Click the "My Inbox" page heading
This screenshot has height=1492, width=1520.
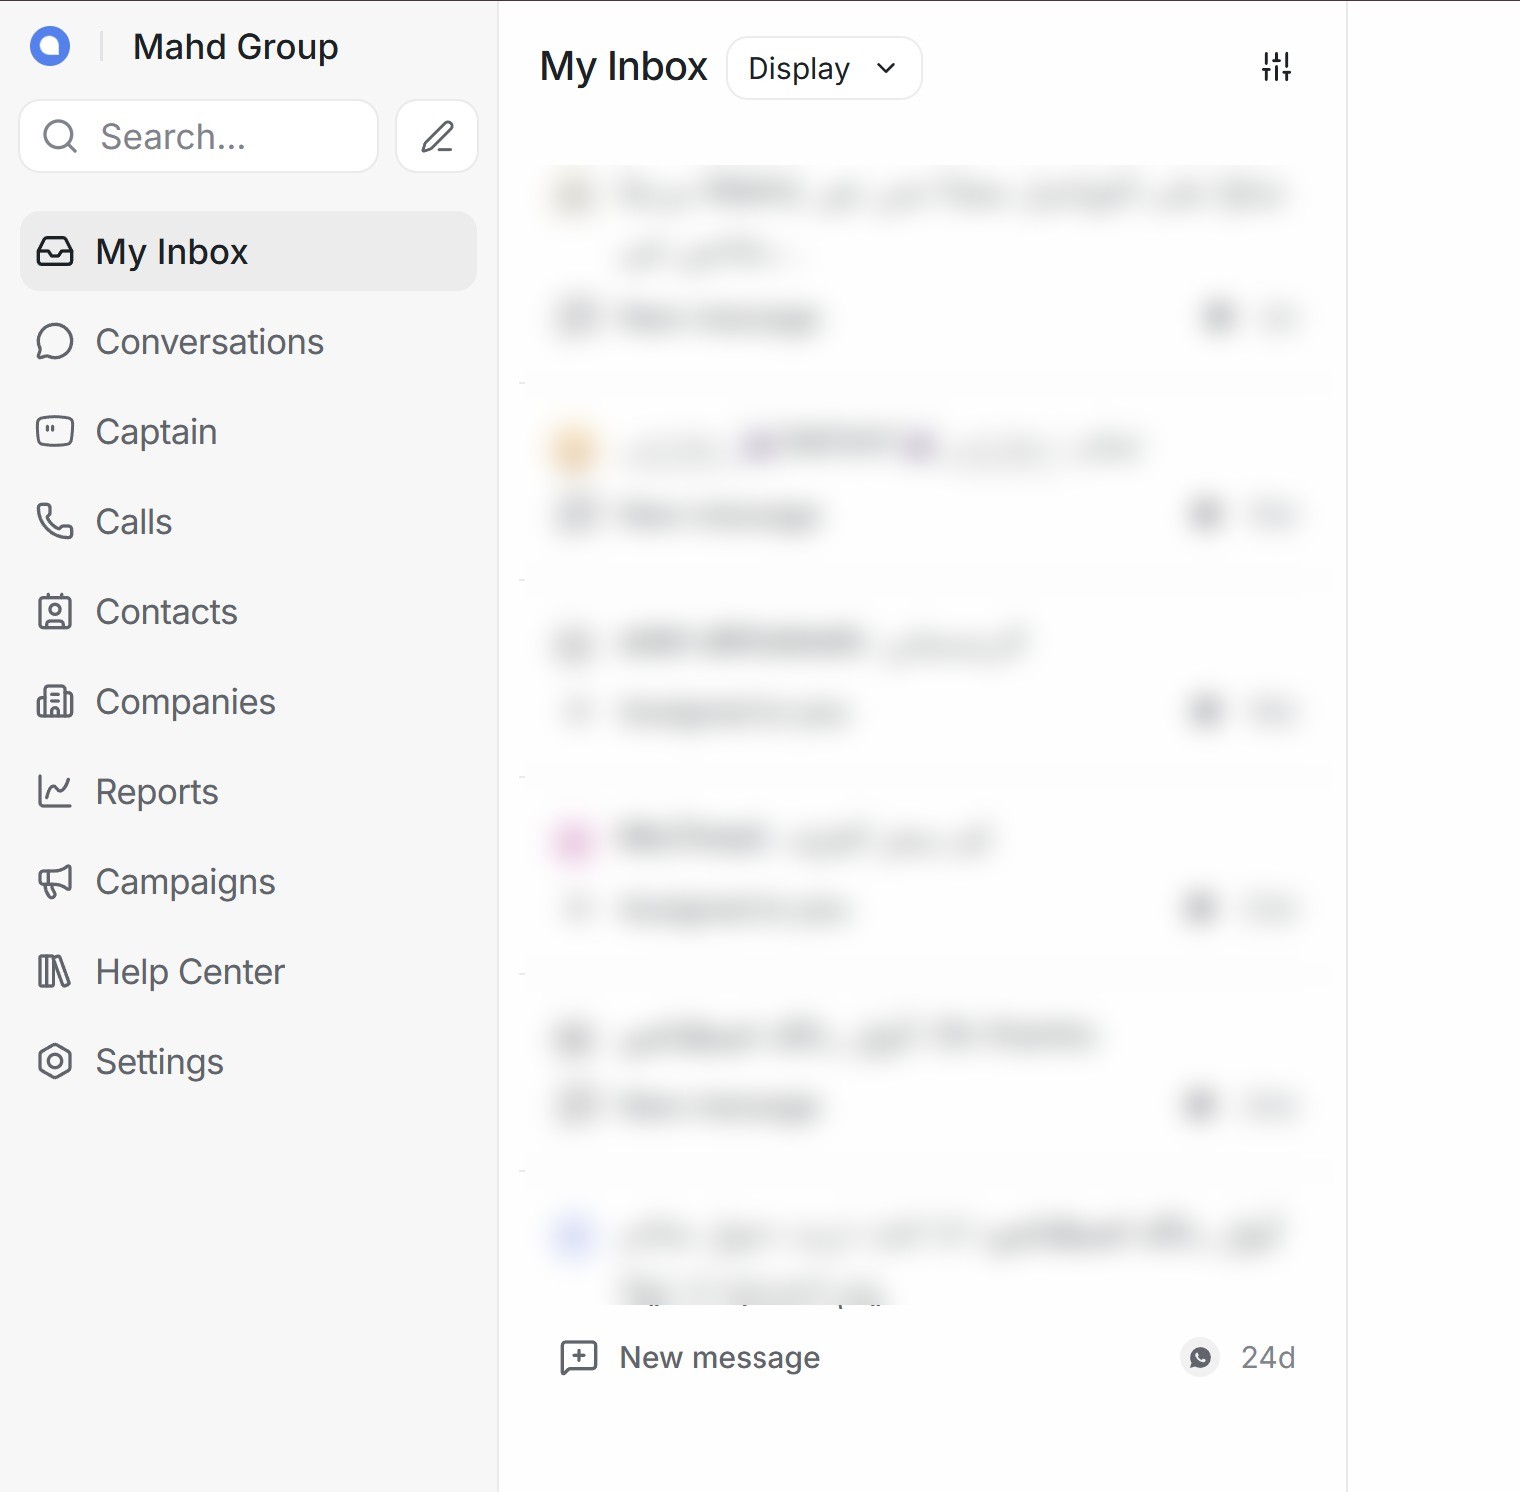point(624,67)
